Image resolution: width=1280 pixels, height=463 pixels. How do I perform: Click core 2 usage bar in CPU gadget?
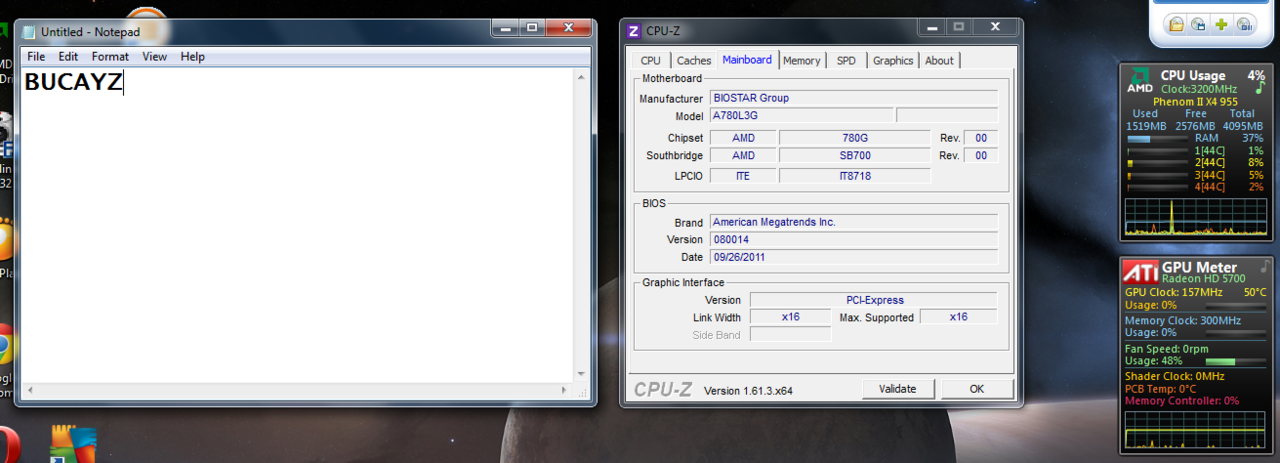point(1157,162)
